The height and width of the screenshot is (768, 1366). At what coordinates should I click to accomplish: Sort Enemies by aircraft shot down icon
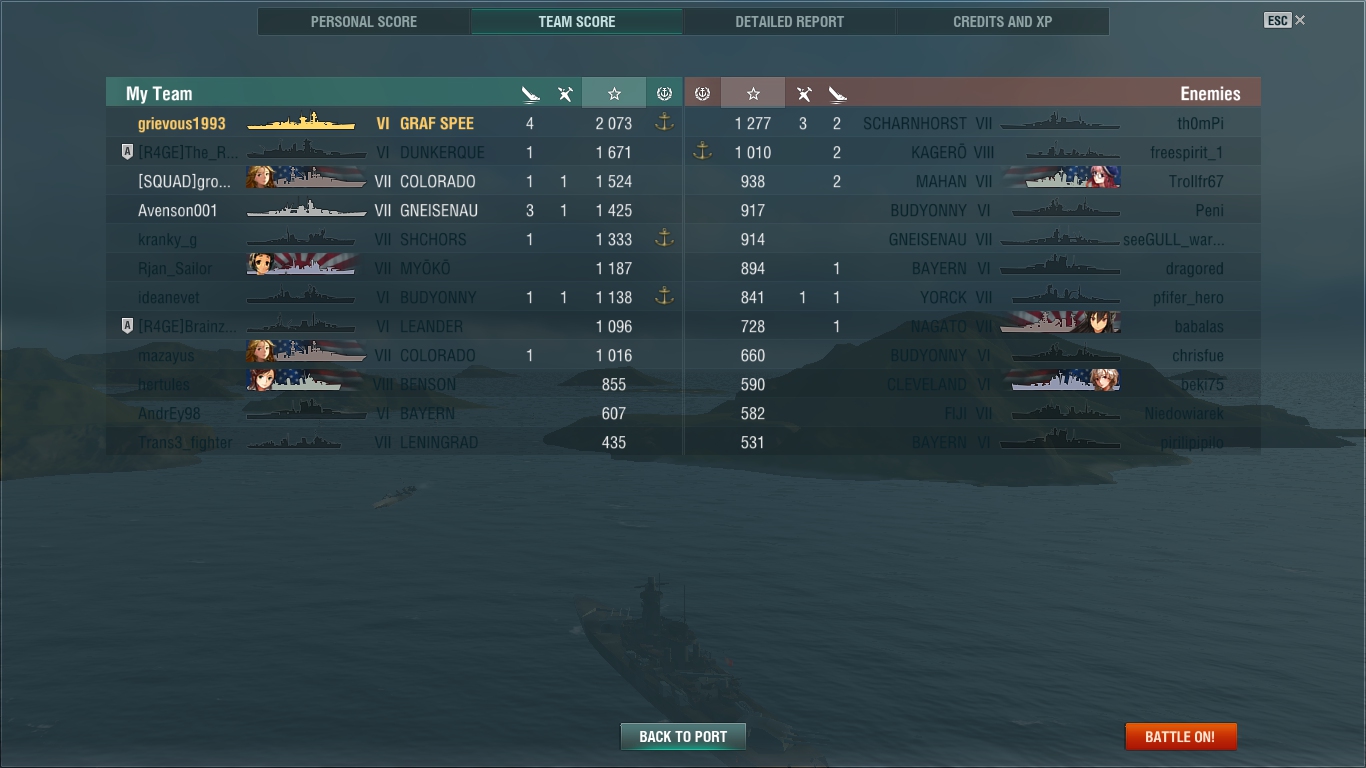pyautogui.click(x=803, y=94)
